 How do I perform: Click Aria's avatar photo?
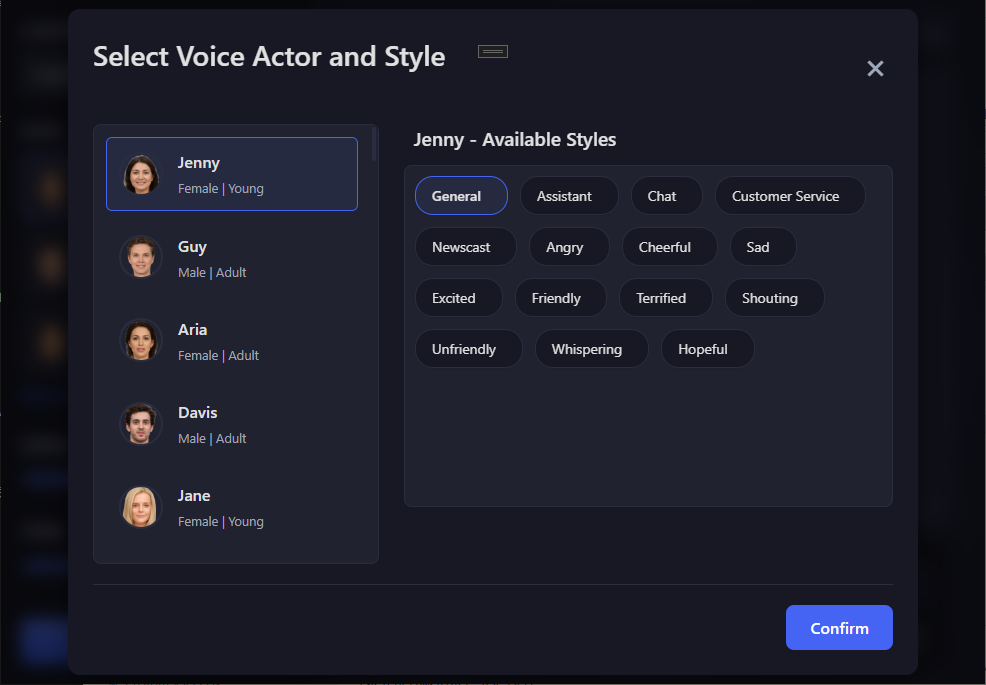click(x=141, y=340)
